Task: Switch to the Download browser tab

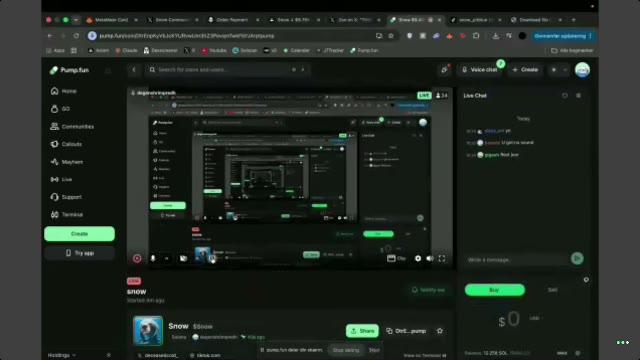Action: click(x=536, y=20)
